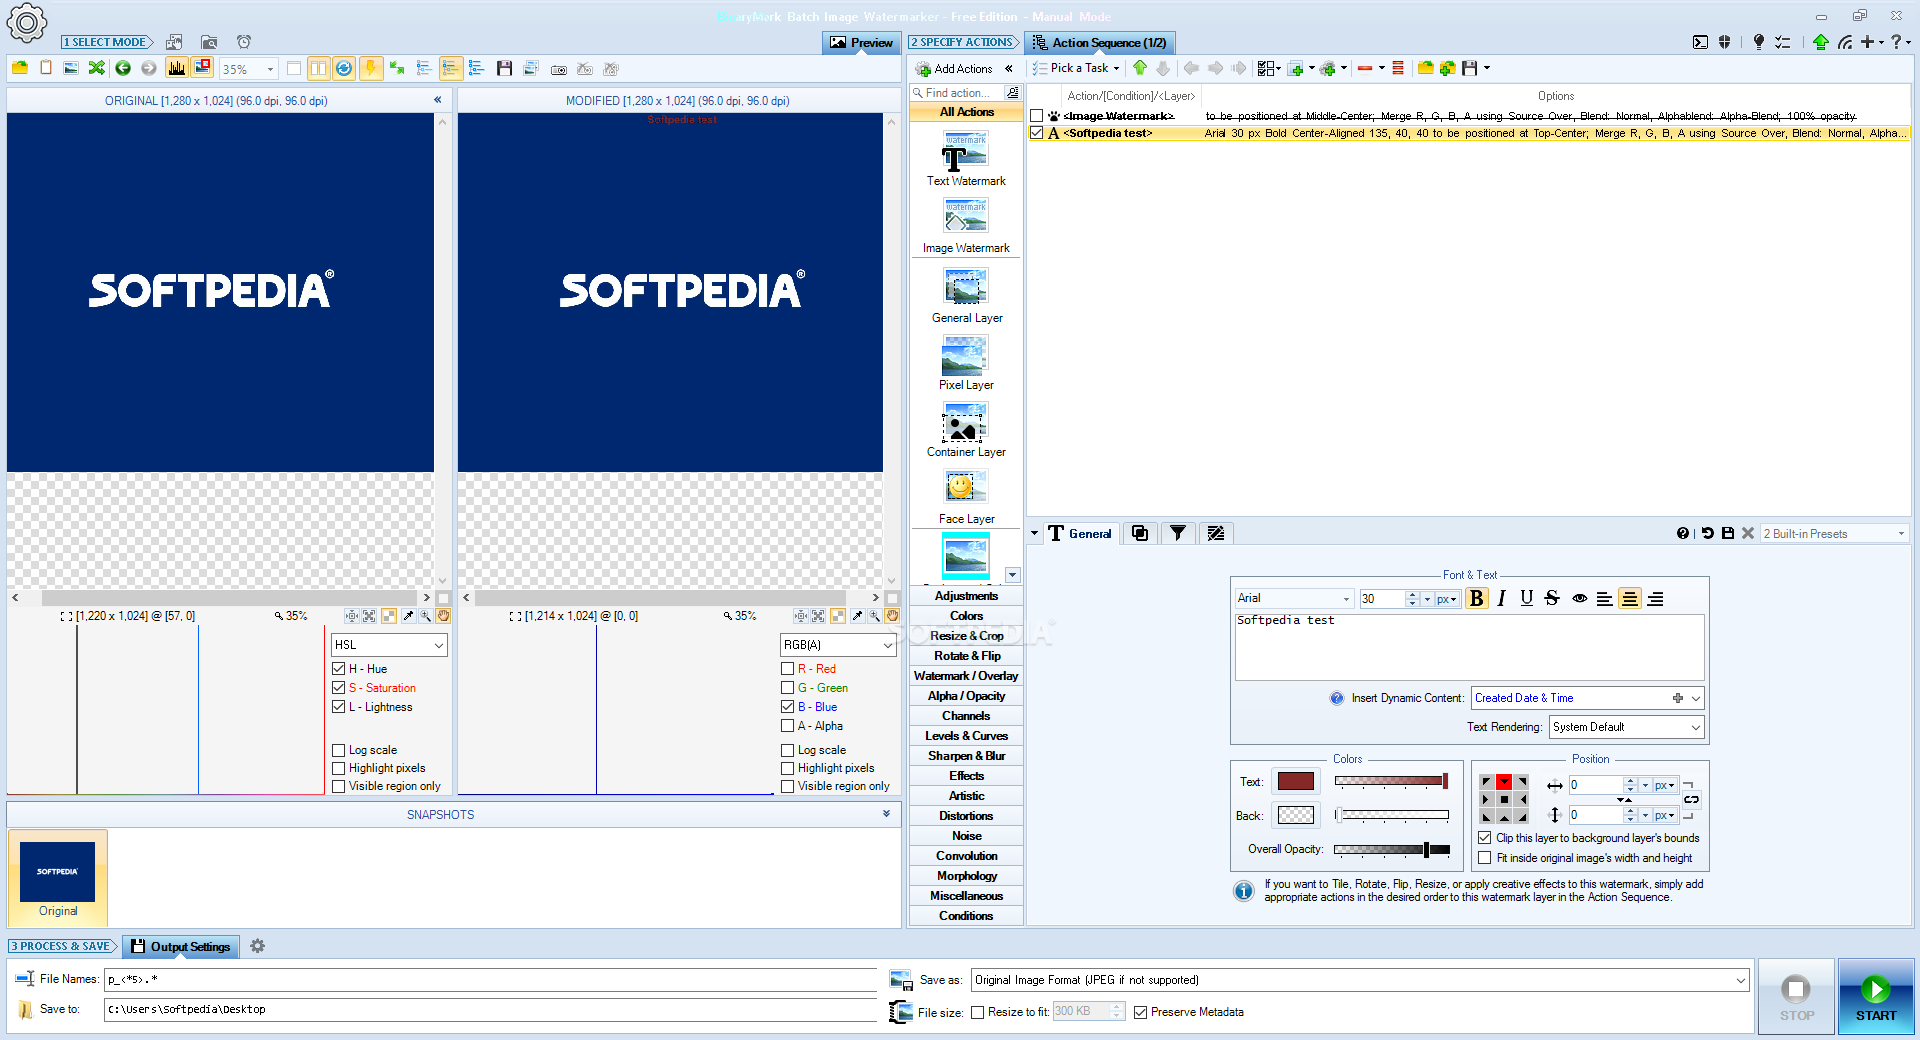Check A - Alpha channel
The image size is (1920, 1040).
(787, 726)
